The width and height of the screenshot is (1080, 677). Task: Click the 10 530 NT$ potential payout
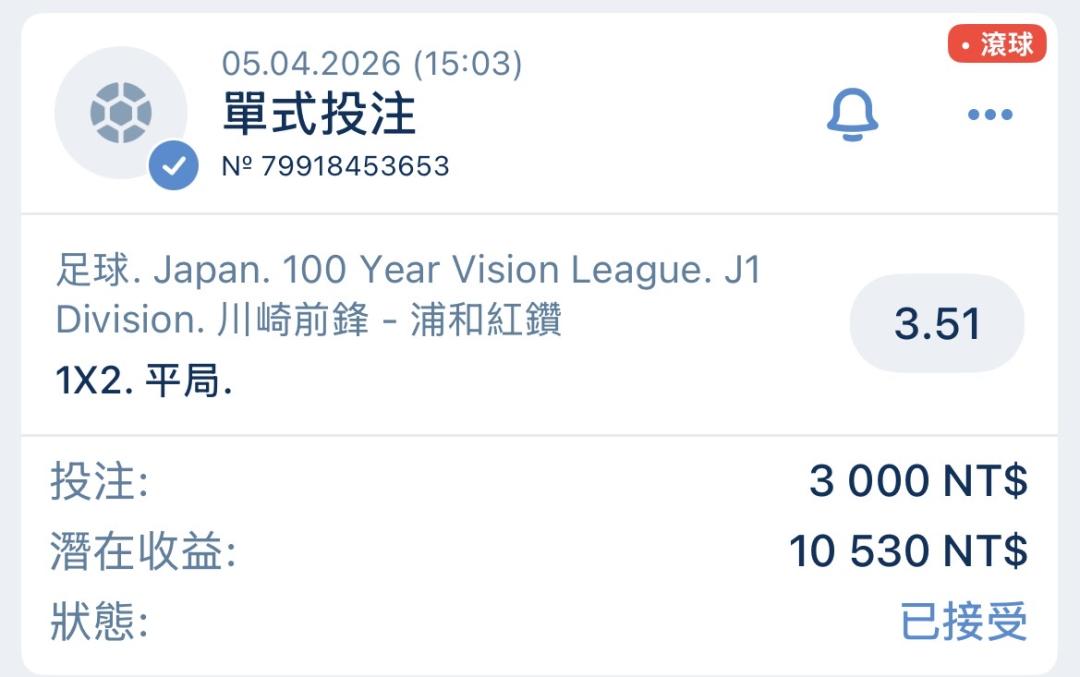907,552
